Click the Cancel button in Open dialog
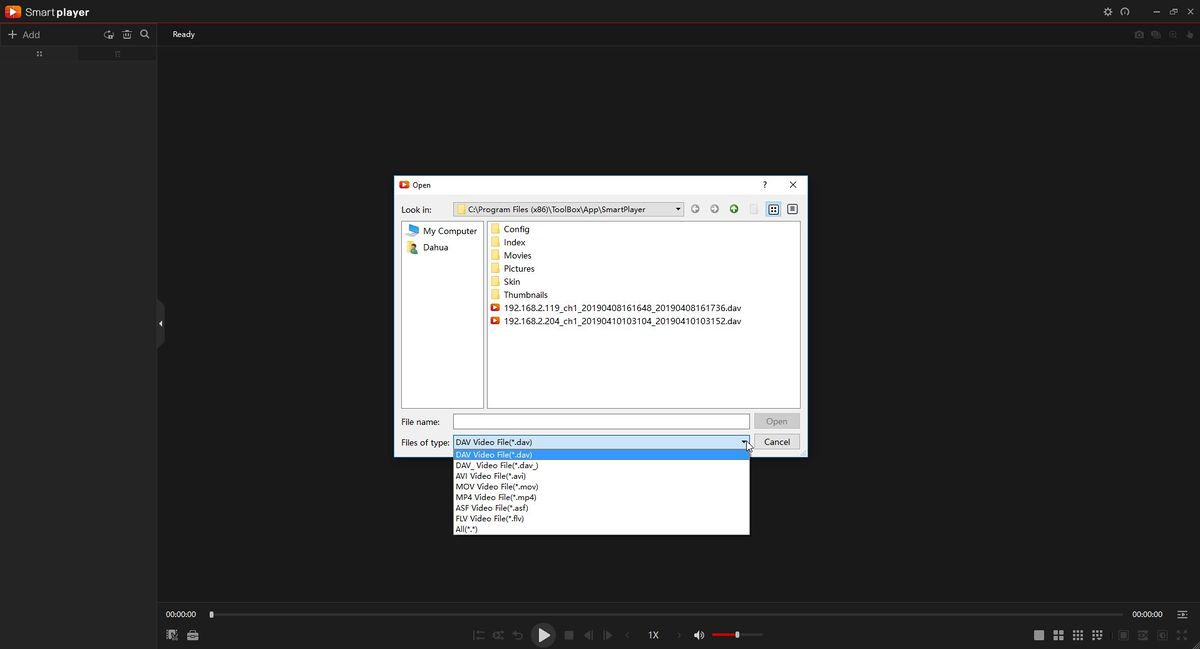This screenshot has width=1200, height=649. click(x=777, y=442)
